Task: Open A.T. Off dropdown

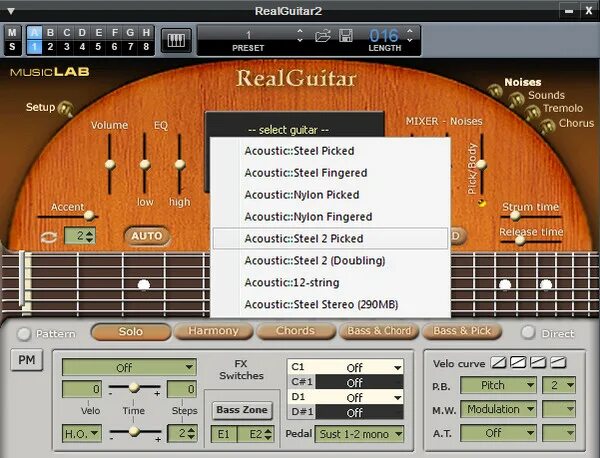Action: coord(498,433)
